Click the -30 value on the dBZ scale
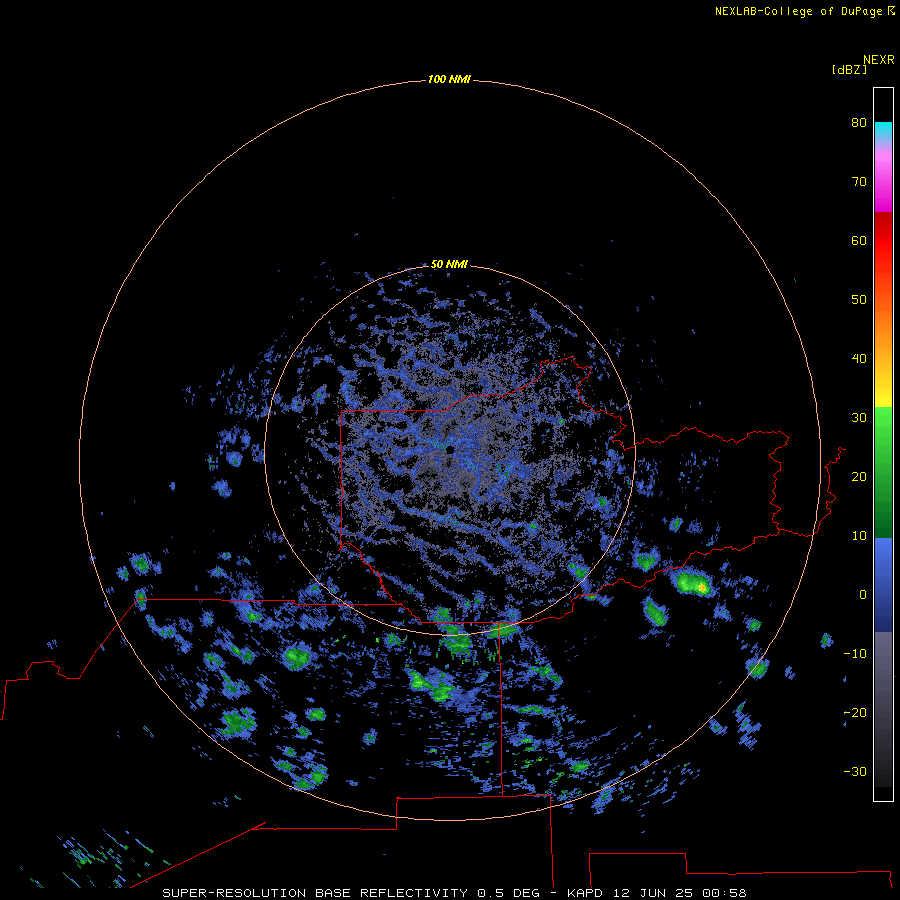The height and width of the screenshot is (900, 900). point(855,771)
